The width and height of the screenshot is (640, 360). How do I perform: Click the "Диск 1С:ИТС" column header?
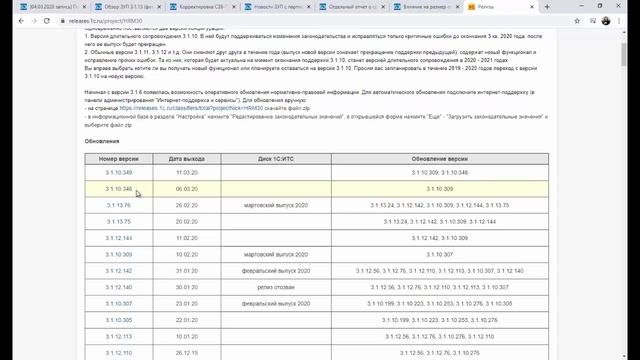pos(276,159)
